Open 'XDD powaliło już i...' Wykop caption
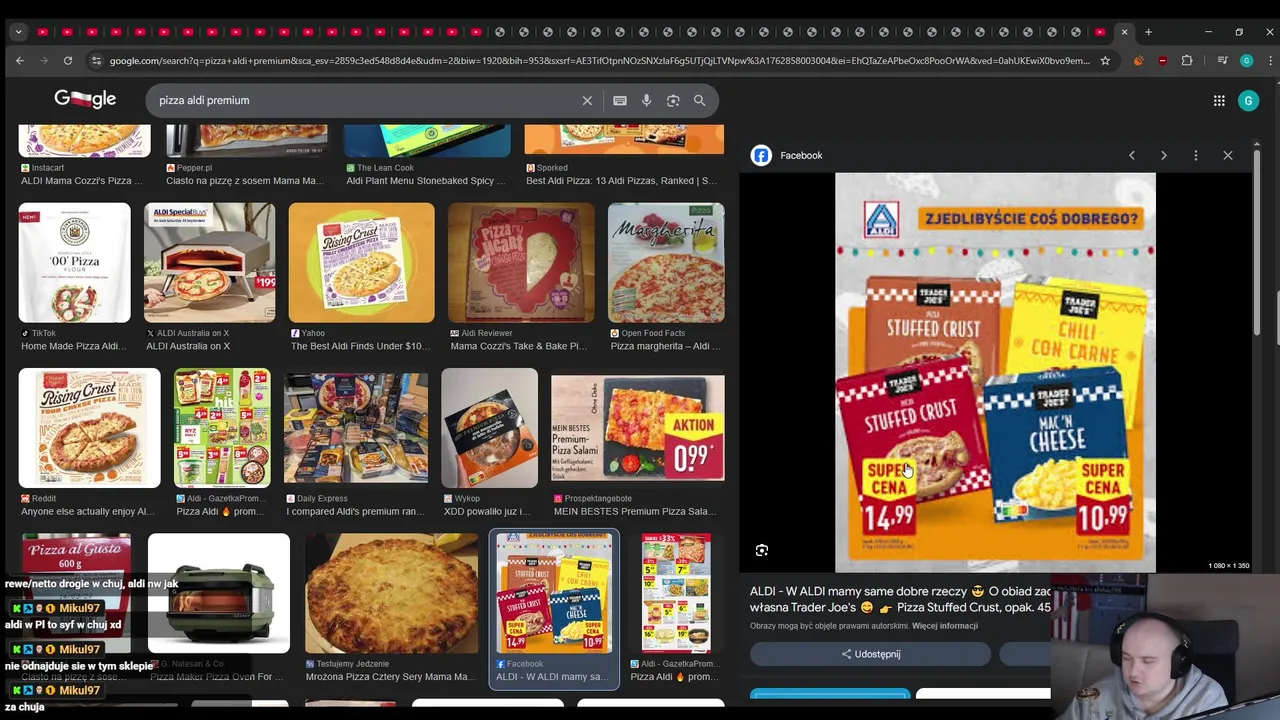This screenshot has height=720, width=1280. pyautogui.click(x=488, y=511)
